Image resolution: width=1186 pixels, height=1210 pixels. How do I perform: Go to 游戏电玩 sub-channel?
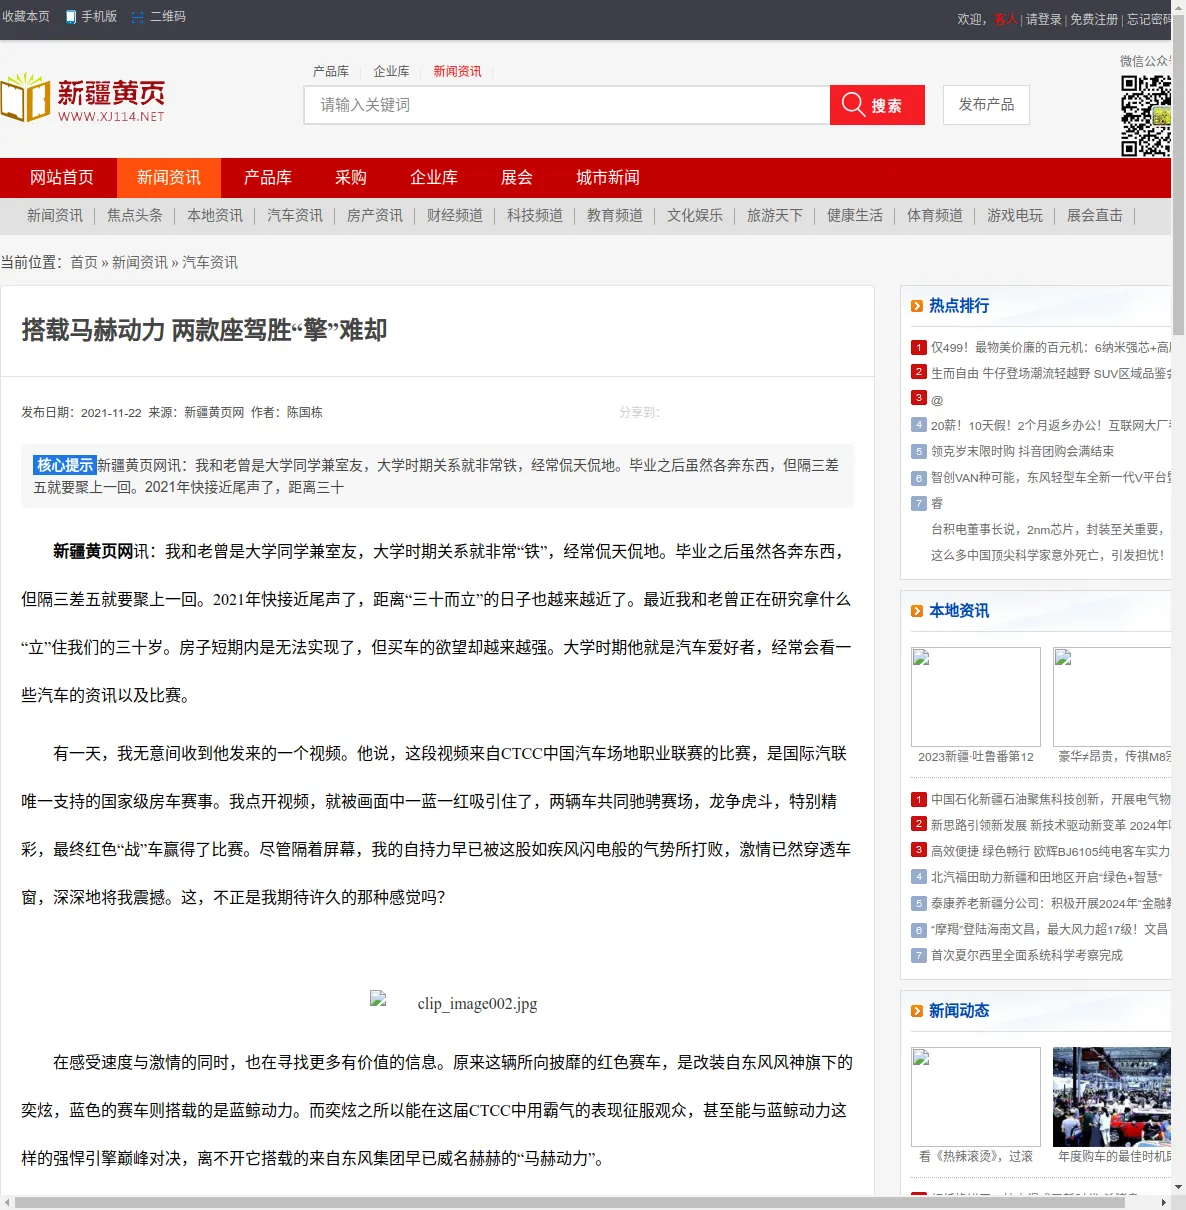[x=1015, y=216]
